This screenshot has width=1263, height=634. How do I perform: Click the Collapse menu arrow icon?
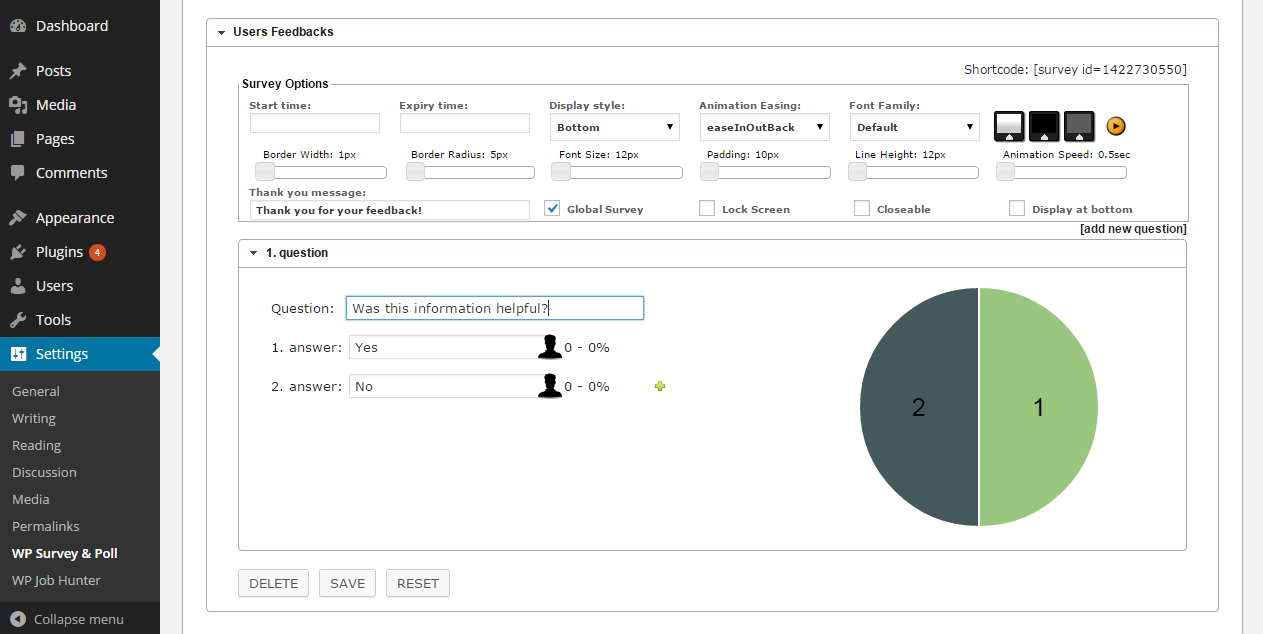pos(18,619)
